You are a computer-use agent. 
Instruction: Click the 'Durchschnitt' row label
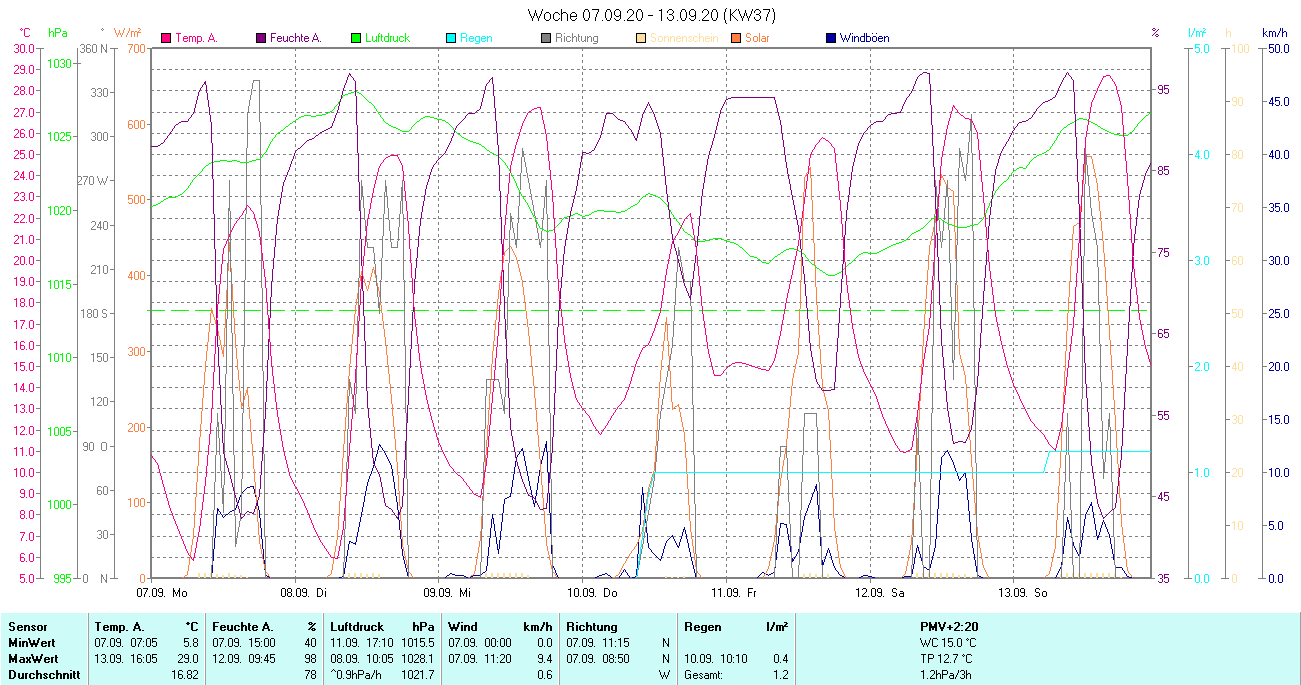click(45, 675)
